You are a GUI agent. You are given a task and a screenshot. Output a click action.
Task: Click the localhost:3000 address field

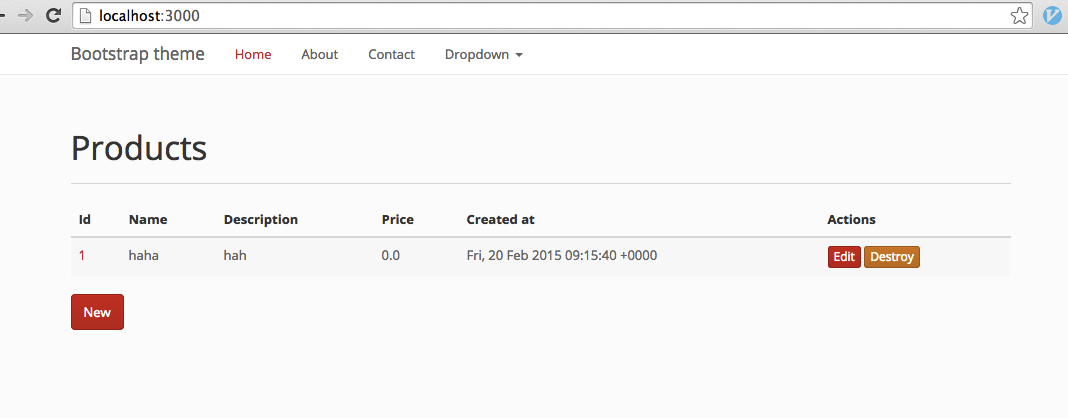[x=500, y=16]
